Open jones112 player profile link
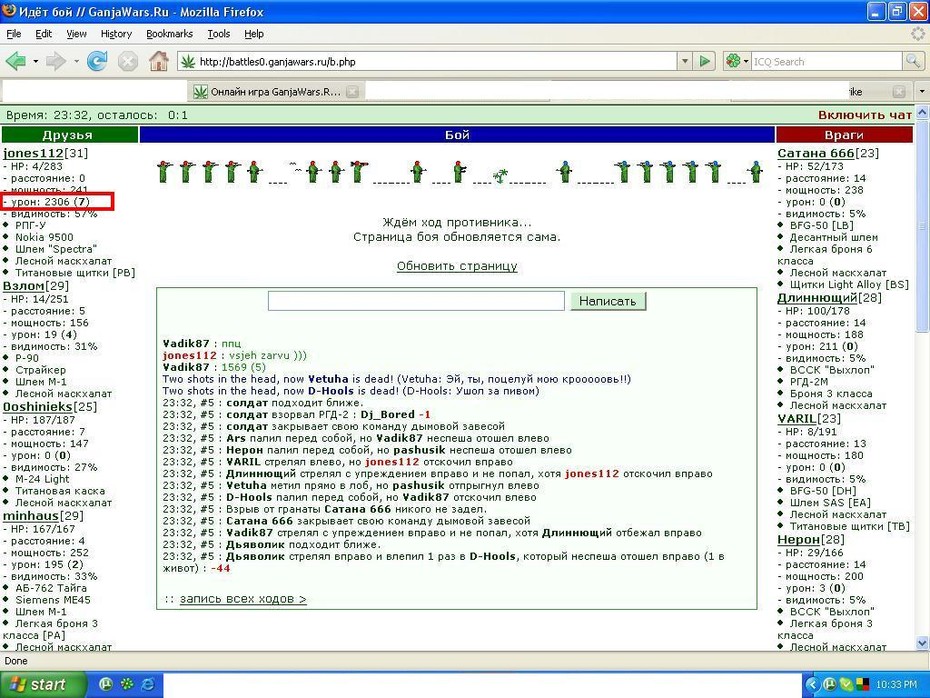Viewport: 930px width, 698px height. pos(33,153)
